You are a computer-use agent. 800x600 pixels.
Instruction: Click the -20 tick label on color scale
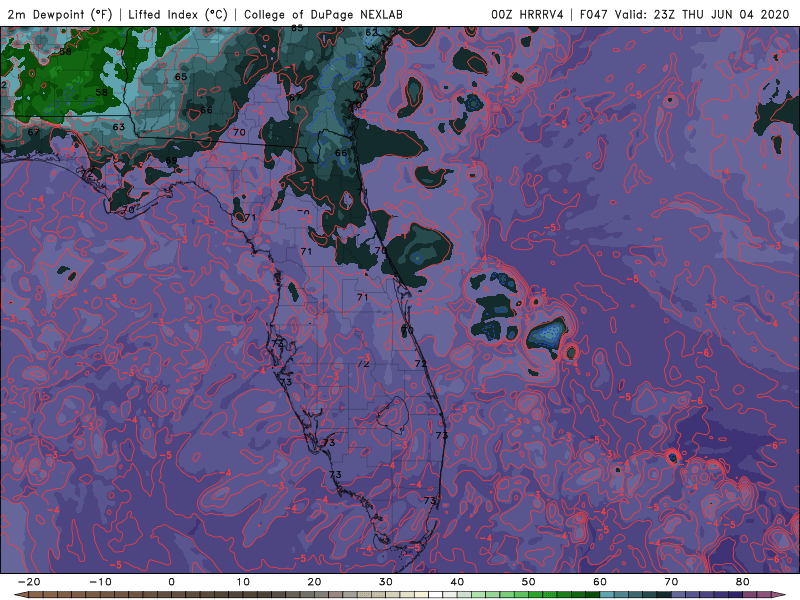(x=28, y=582)
